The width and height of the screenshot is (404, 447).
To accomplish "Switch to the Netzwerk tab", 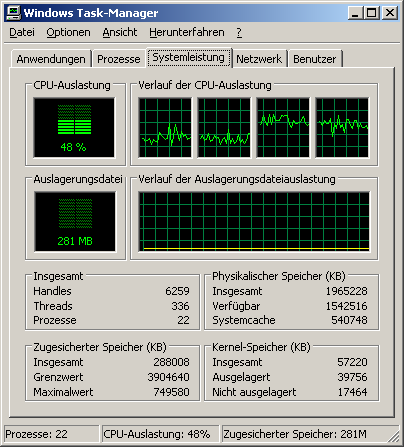I will (x=259, y=59).
